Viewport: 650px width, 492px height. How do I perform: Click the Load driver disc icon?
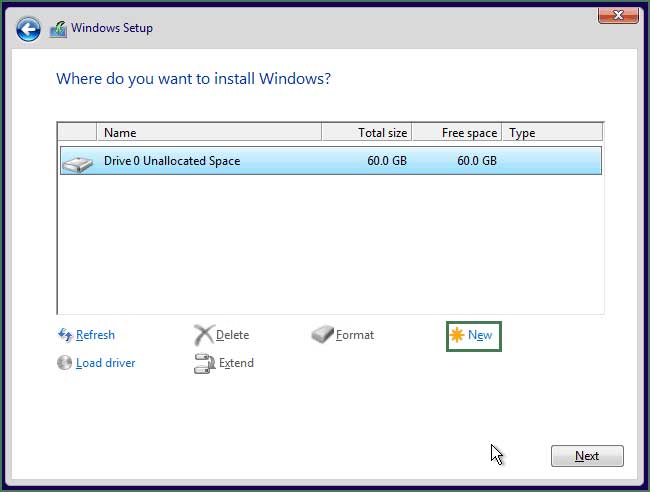coord(65,363)
